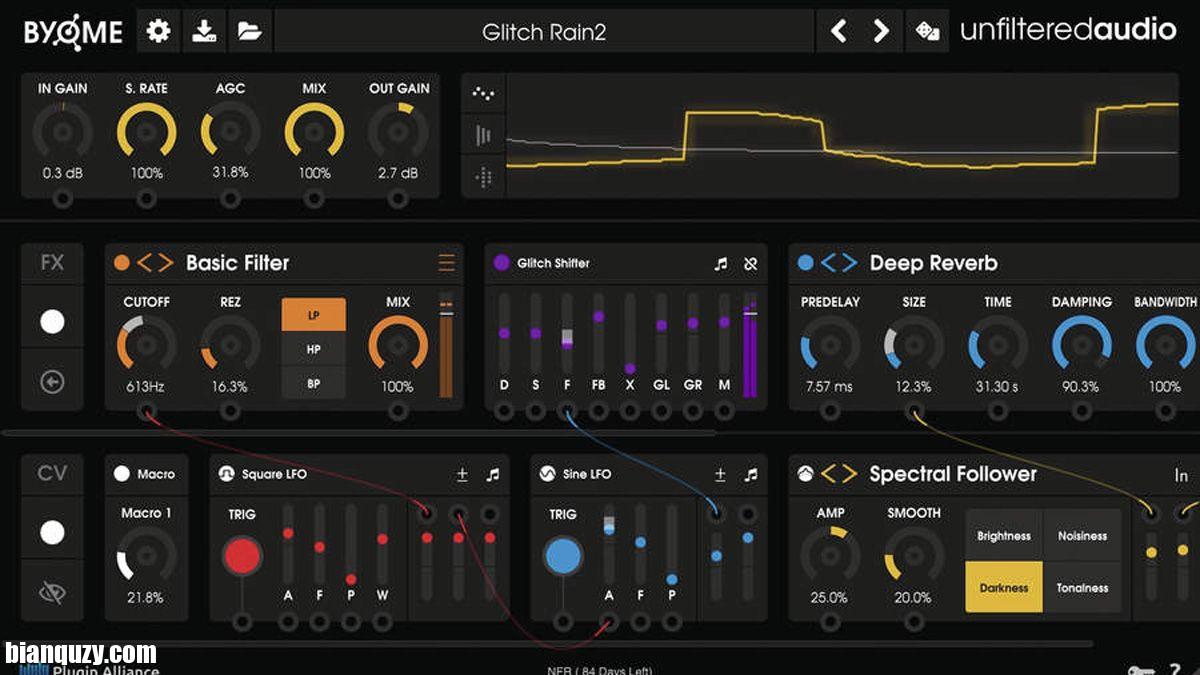Choose Darkness in Spectral Follower
Viewport: 1200px width, 675px height.
[x=1004, y=587]
